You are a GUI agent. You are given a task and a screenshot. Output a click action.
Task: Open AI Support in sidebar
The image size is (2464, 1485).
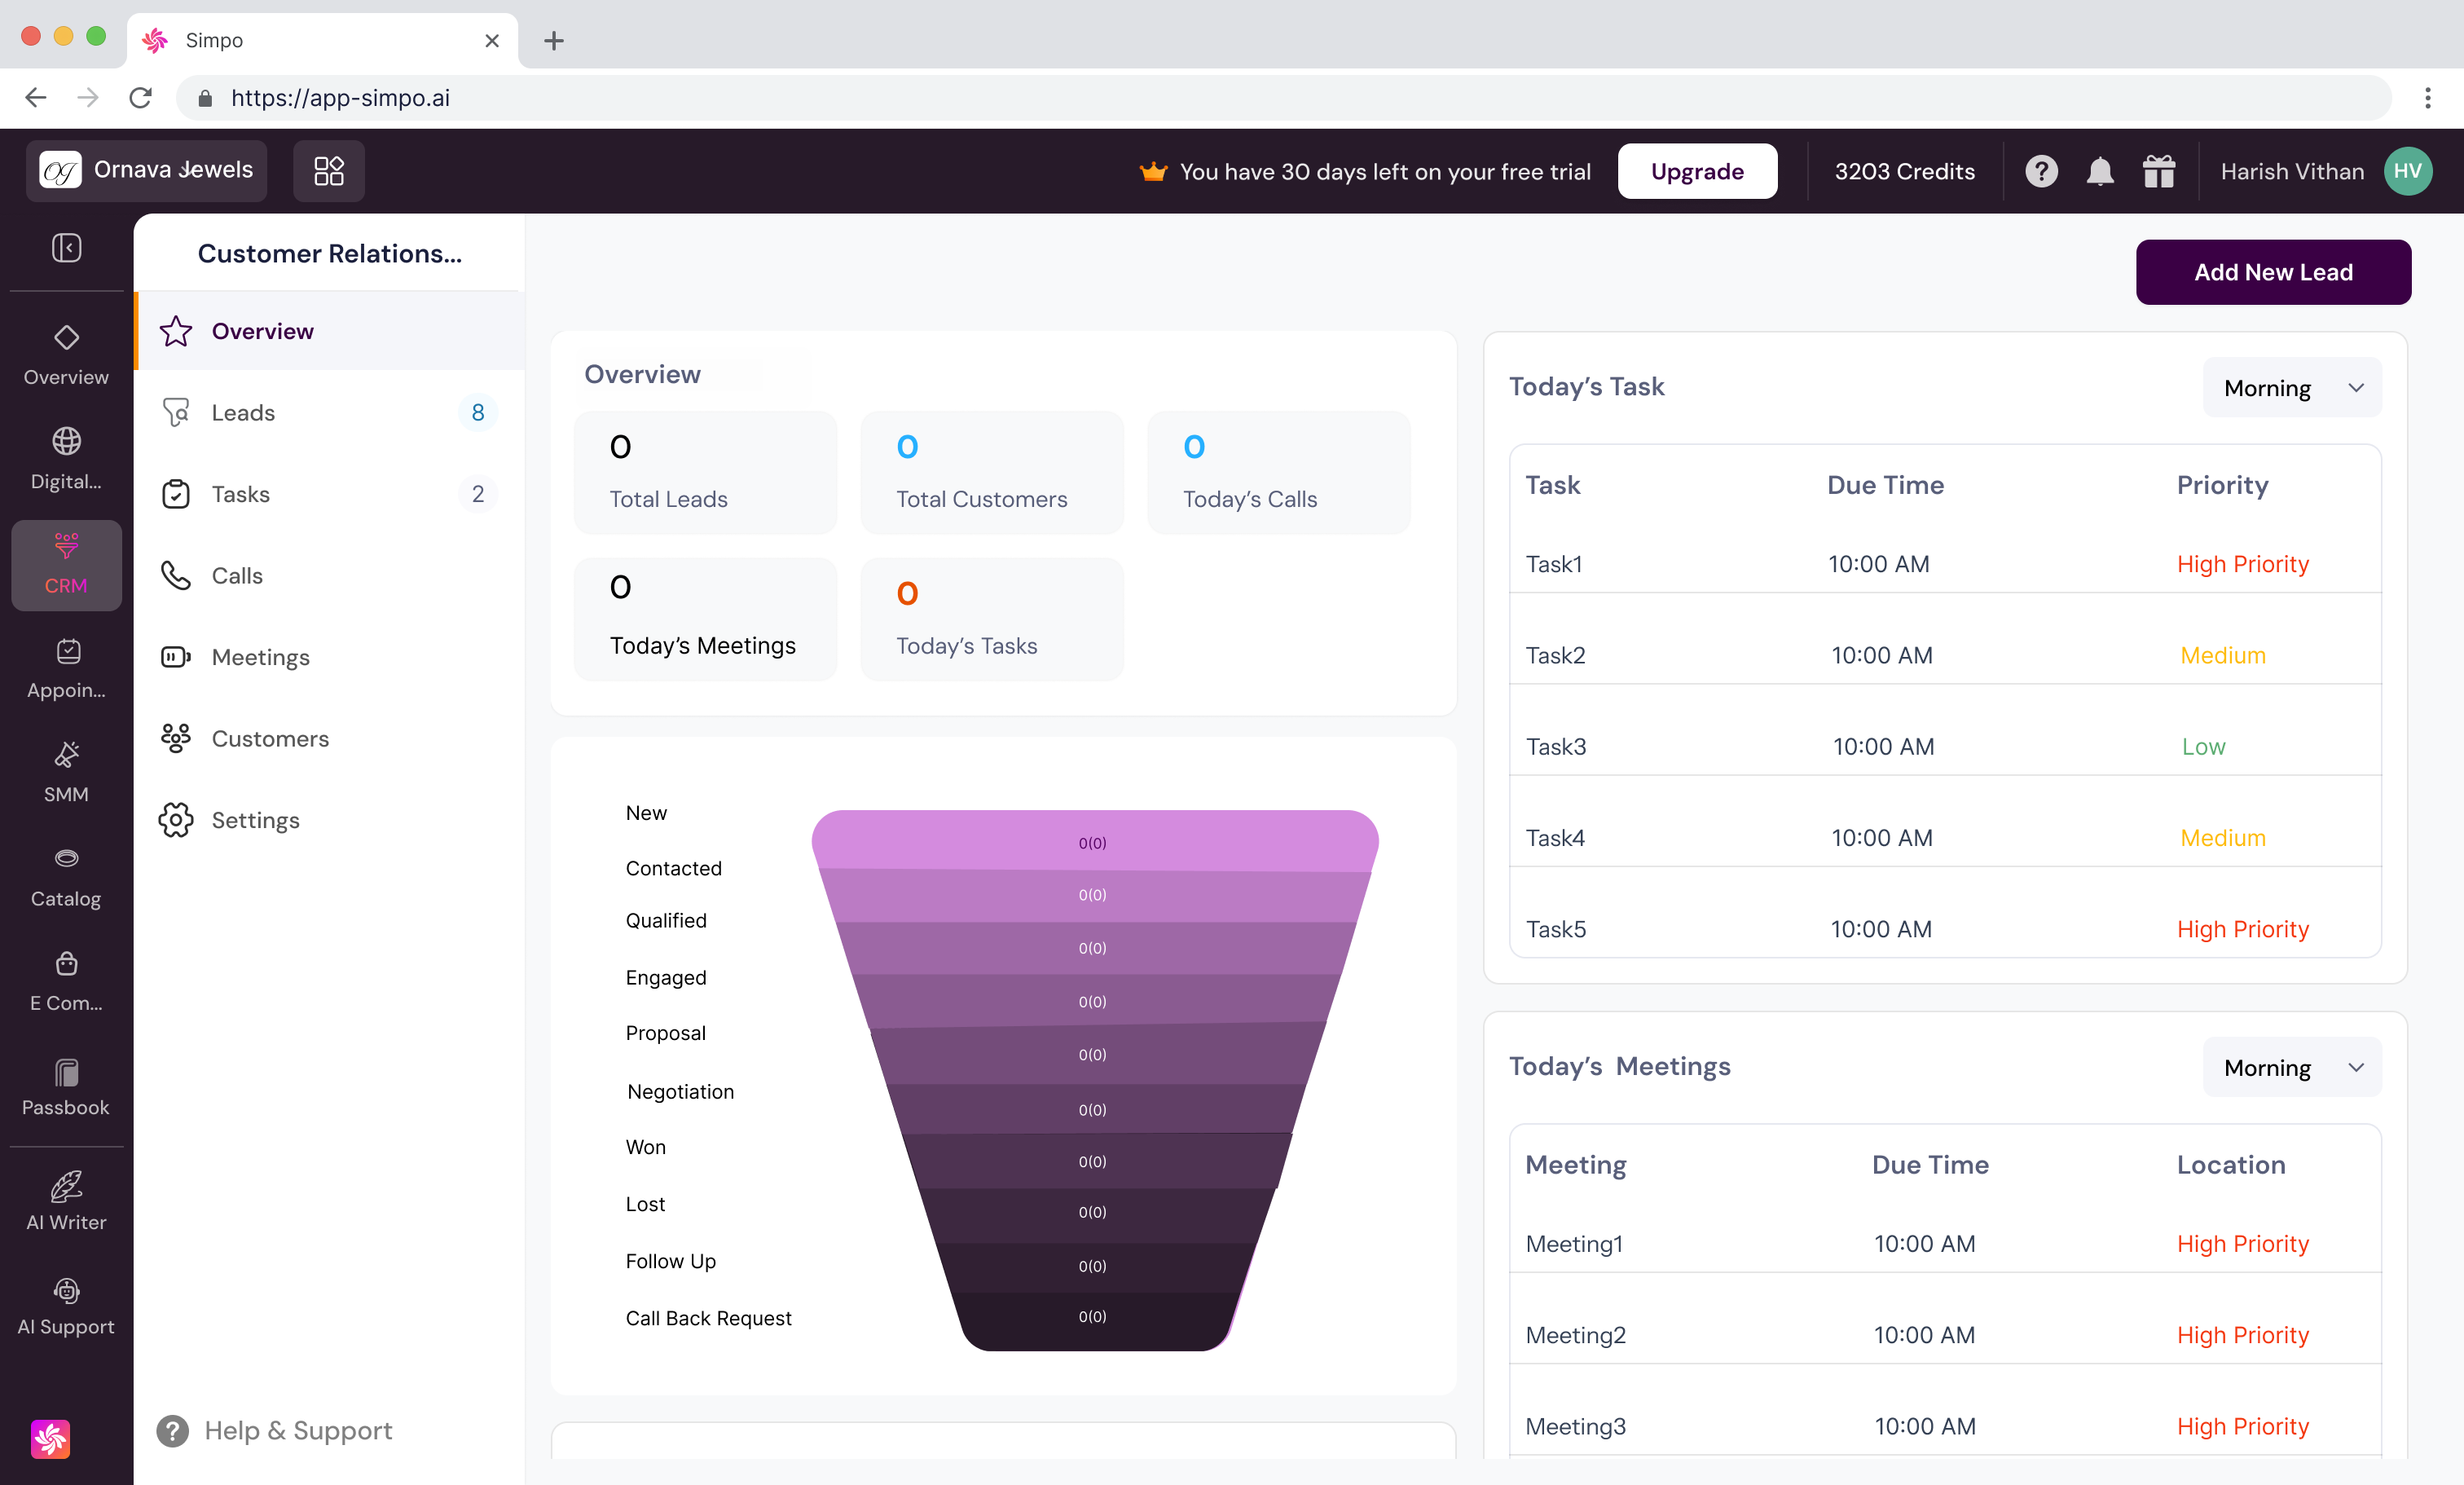66,1306
